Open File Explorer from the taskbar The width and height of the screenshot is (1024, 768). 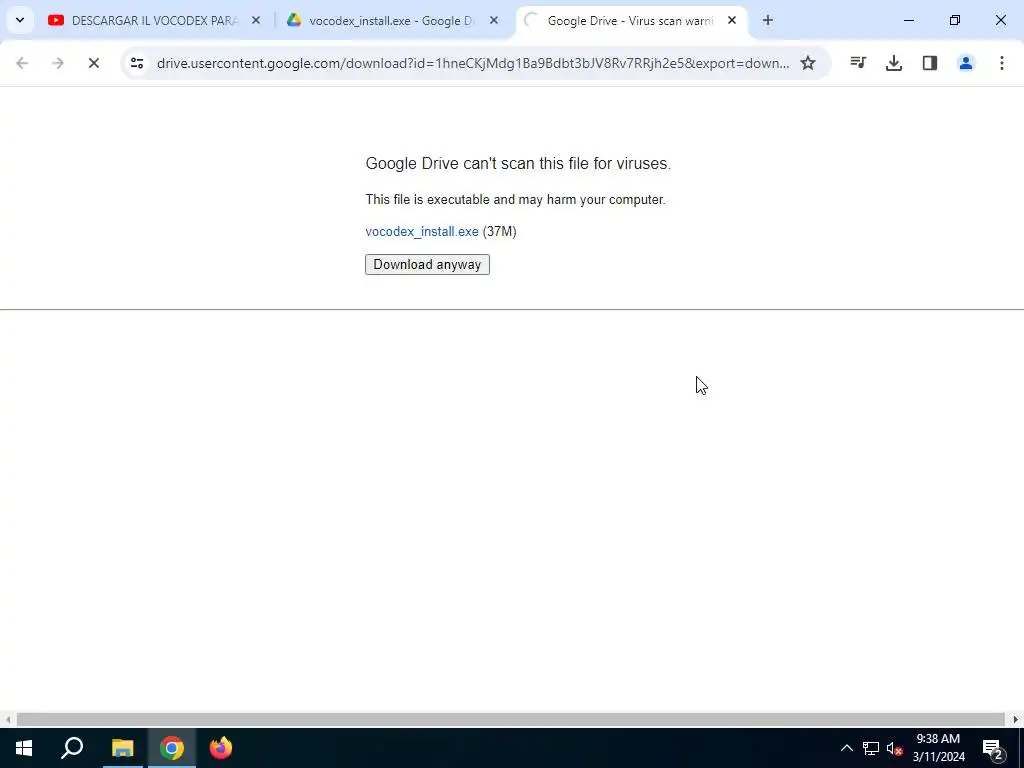click(122, 748)
